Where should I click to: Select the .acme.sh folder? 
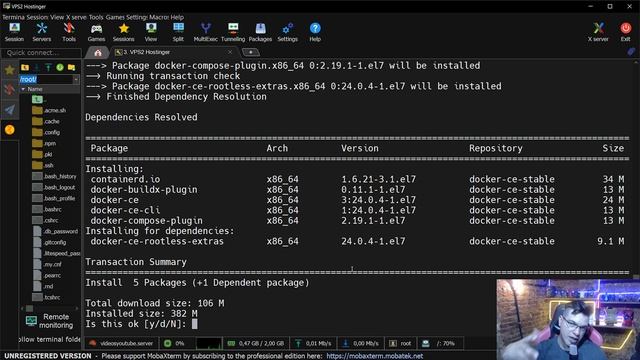point(49,110)
